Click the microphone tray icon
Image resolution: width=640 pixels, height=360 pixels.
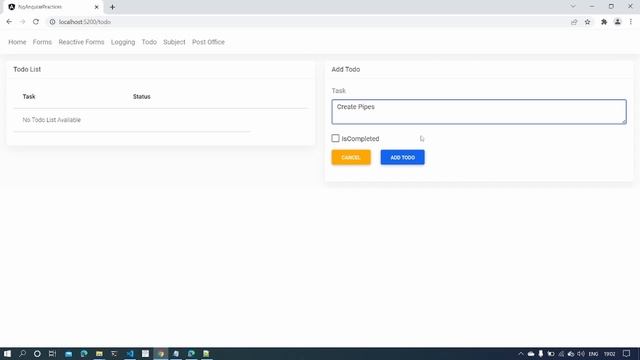541,354
